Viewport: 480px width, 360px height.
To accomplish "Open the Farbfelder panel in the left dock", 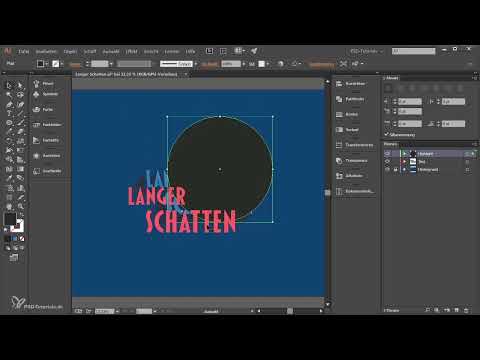I will coord(47,125).
